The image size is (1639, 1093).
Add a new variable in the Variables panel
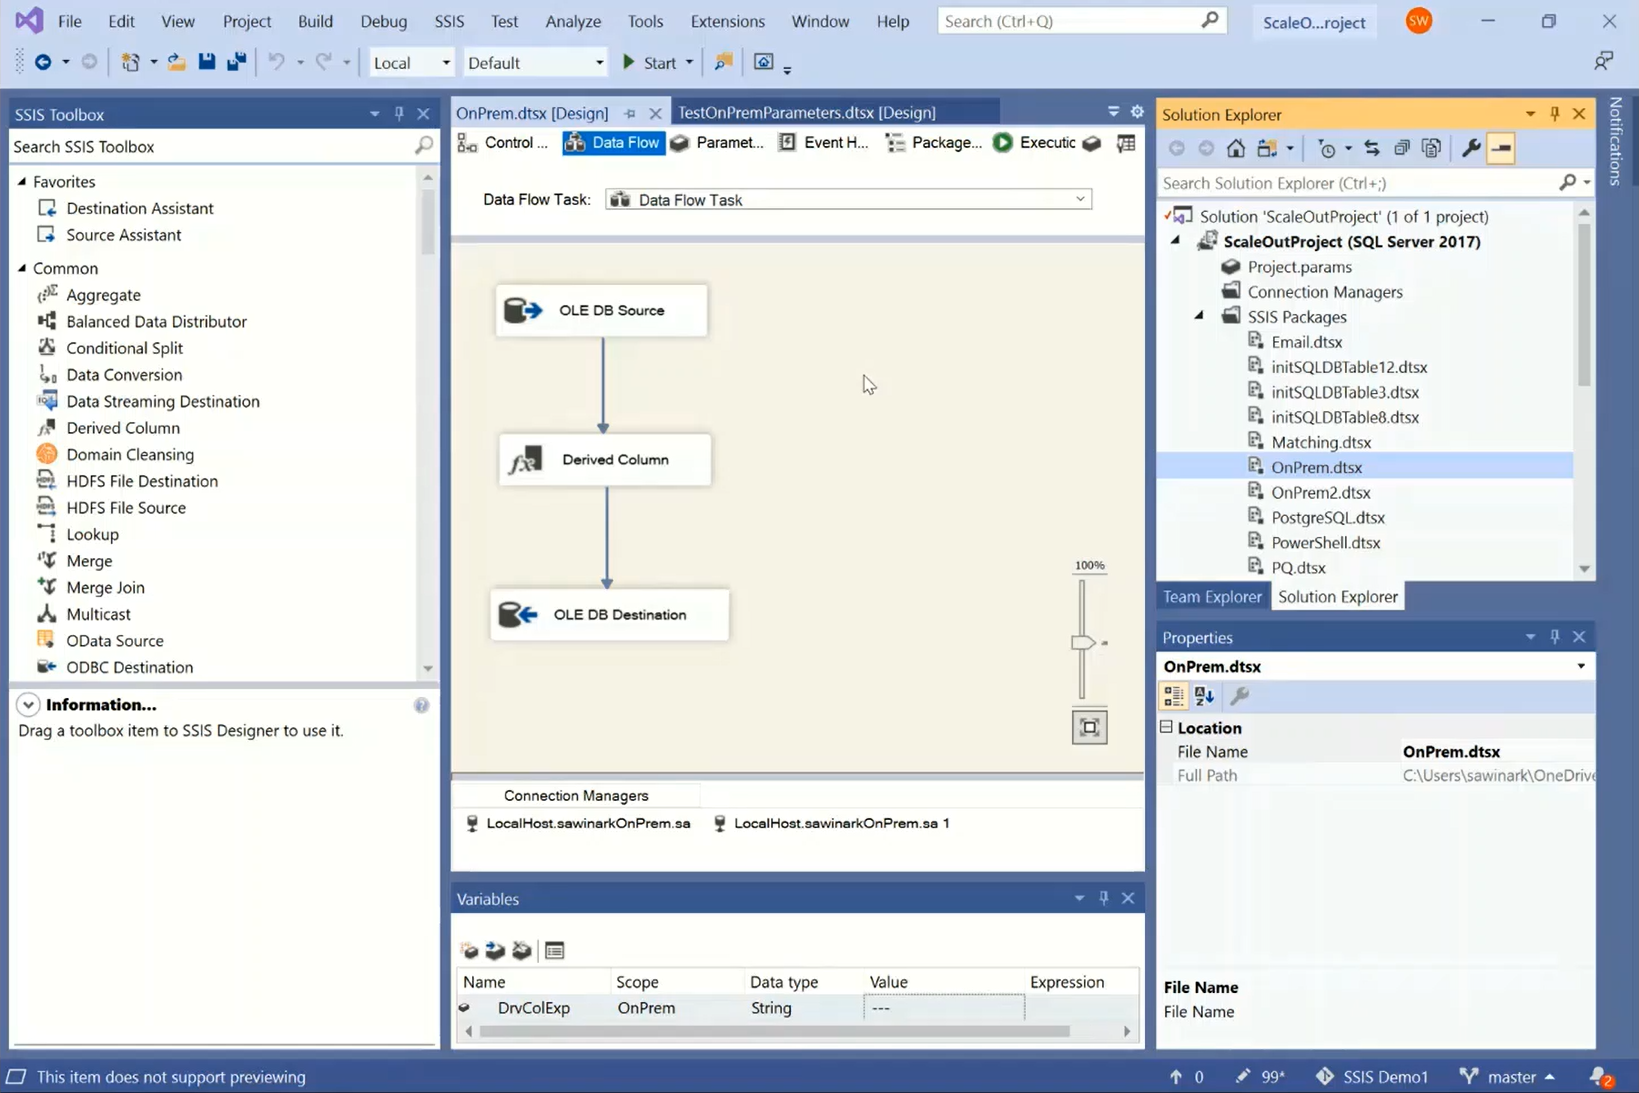coord(468,950)
